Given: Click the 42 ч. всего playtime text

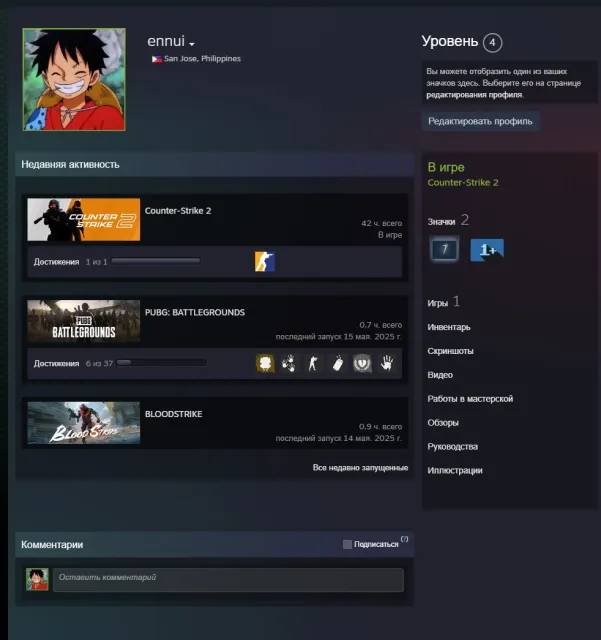Looking at the screenshot, I should (381, 223).
